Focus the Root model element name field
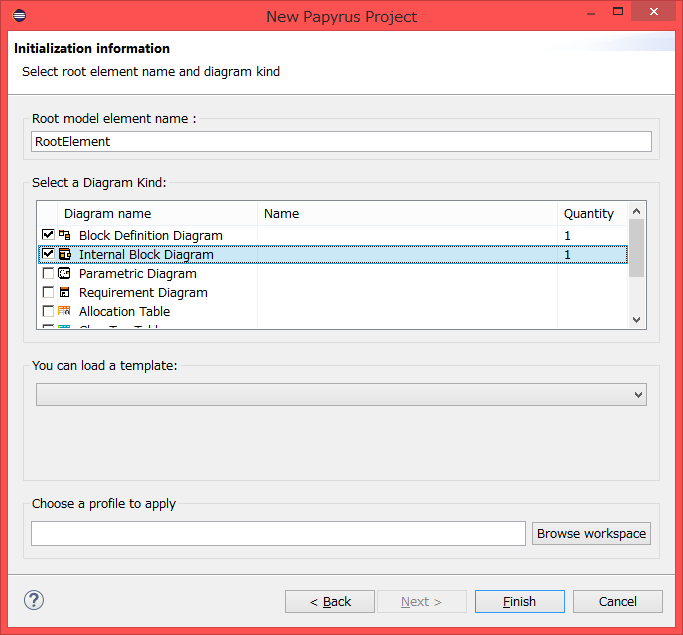This screenshot has height=635, width=683. click(342, 142)
